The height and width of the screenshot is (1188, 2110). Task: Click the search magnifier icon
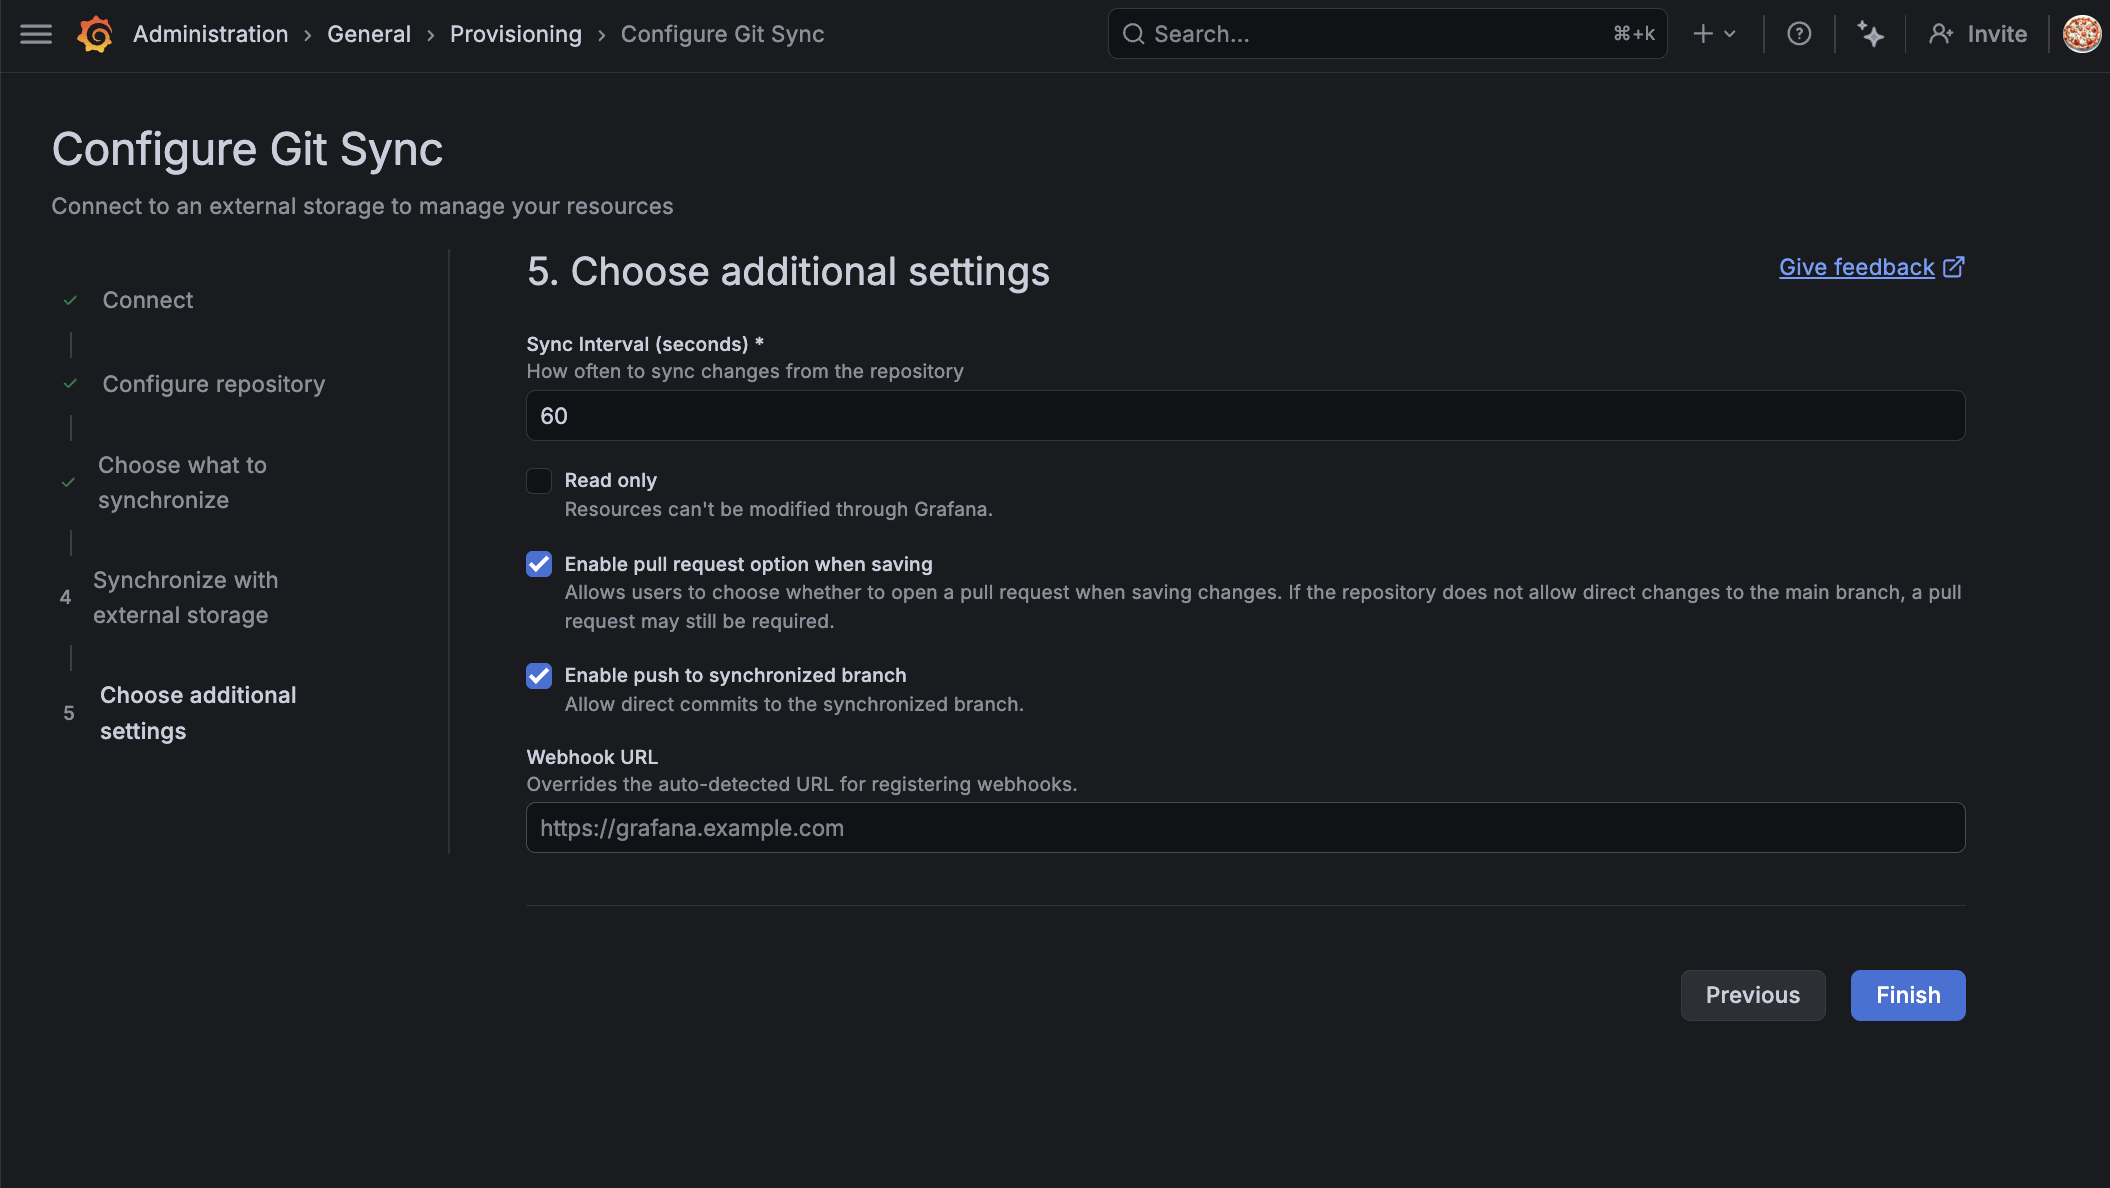(1133, 34)
